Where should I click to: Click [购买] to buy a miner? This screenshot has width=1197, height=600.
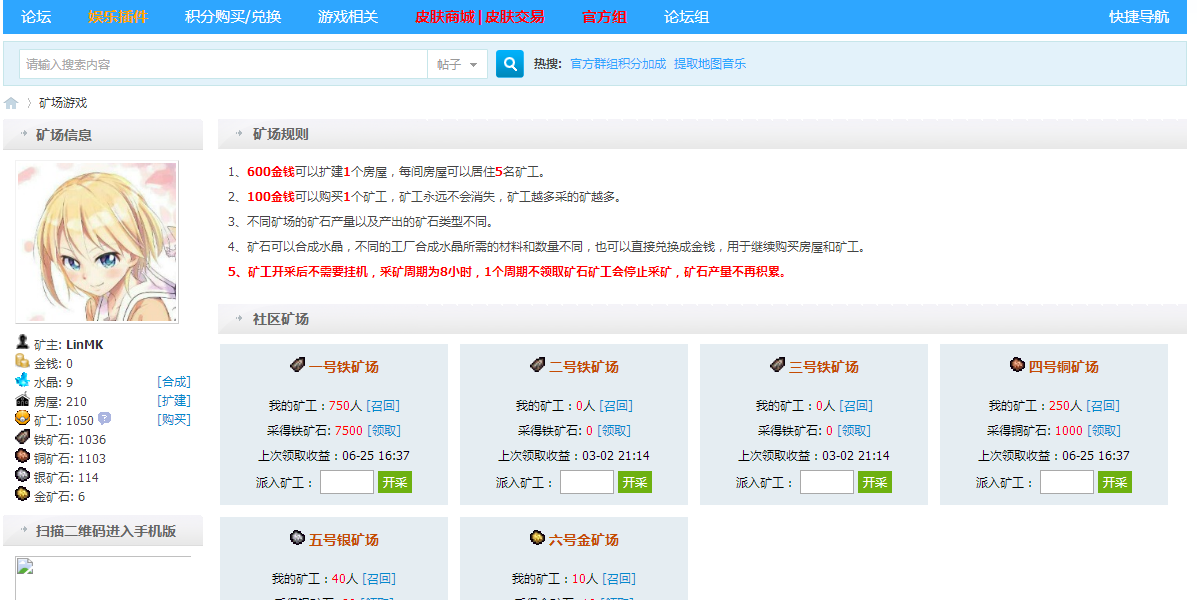[x=176, y=419]
